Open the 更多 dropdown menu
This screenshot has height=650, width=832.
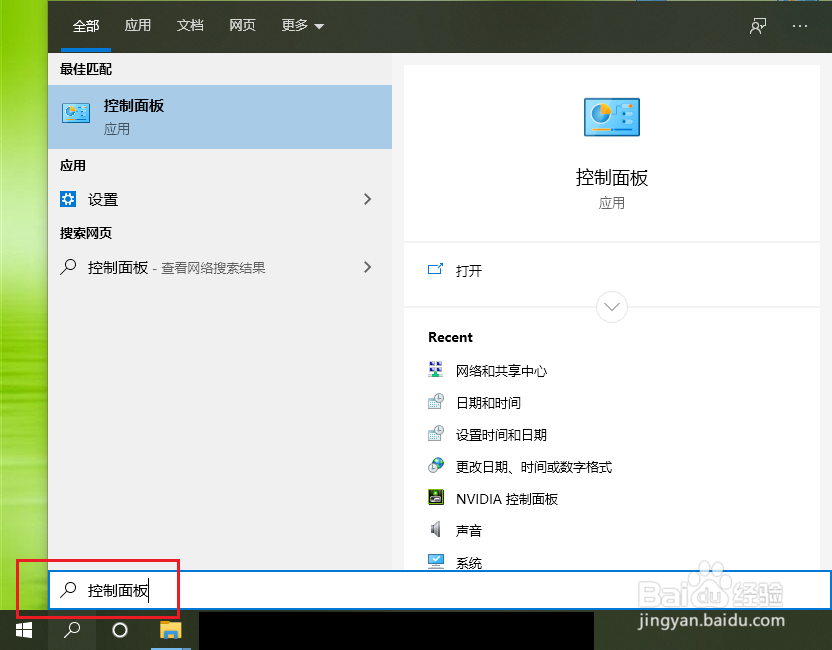click(302, 26)
